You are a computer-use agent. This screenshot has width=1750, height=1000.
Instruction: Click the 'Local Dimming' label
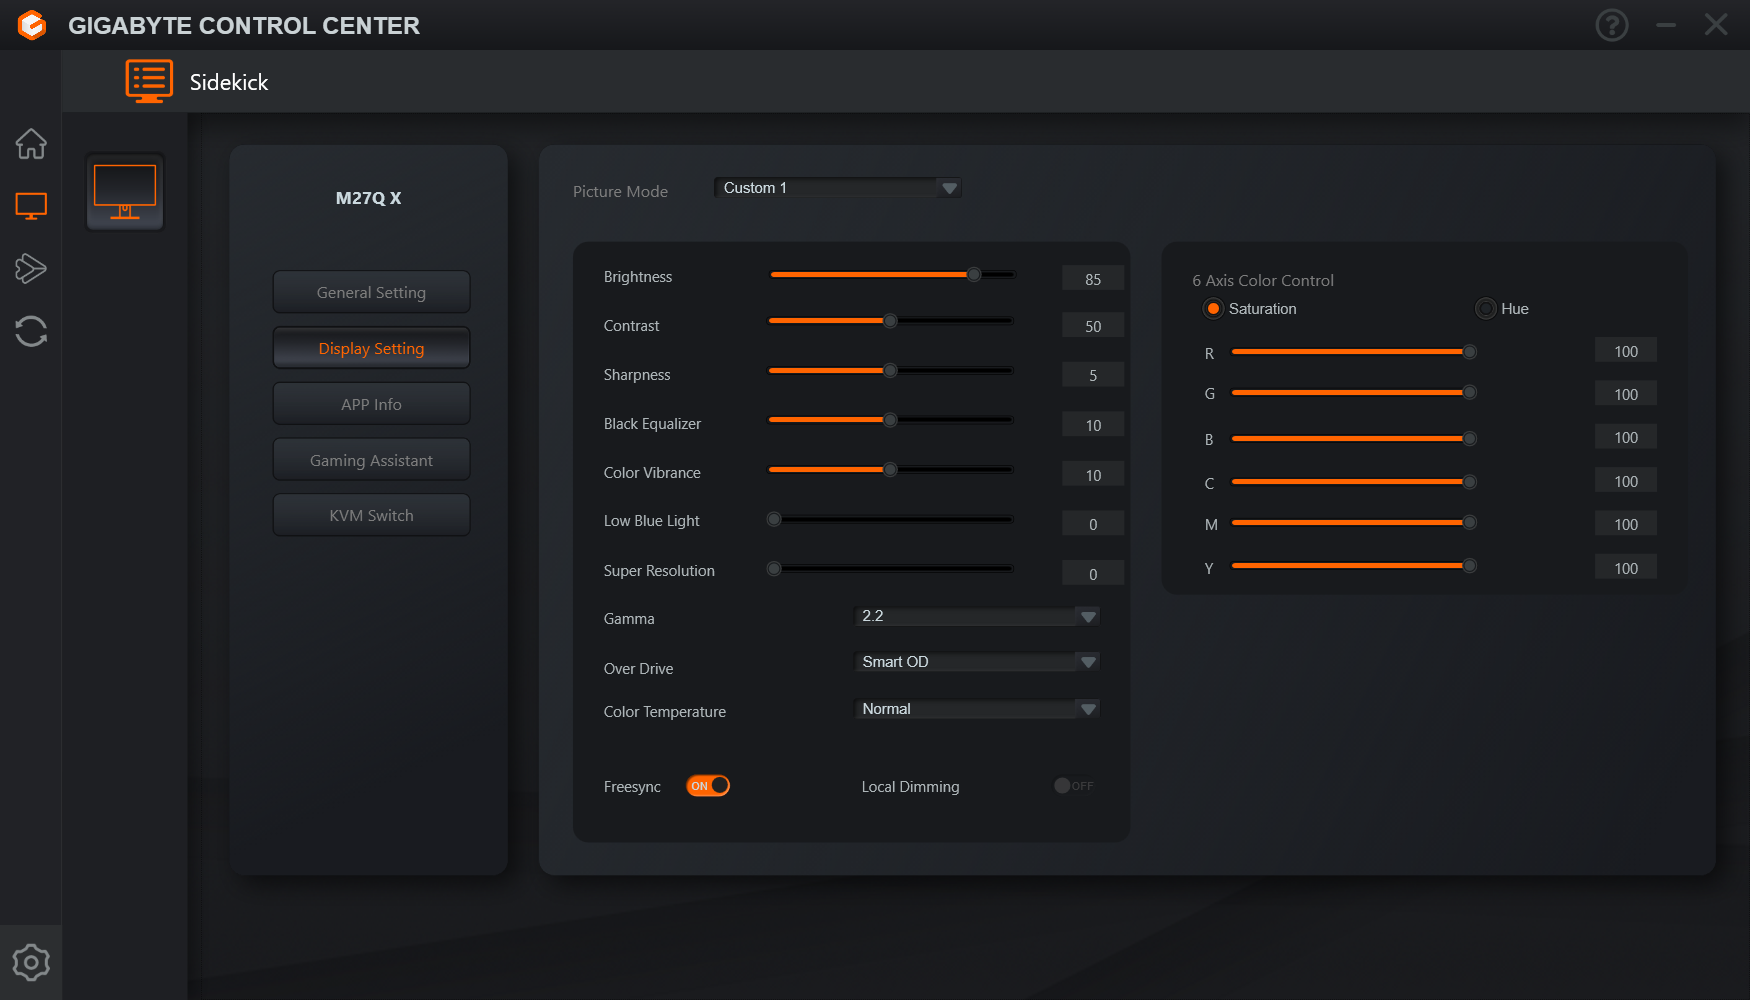[x=910, y=787]
